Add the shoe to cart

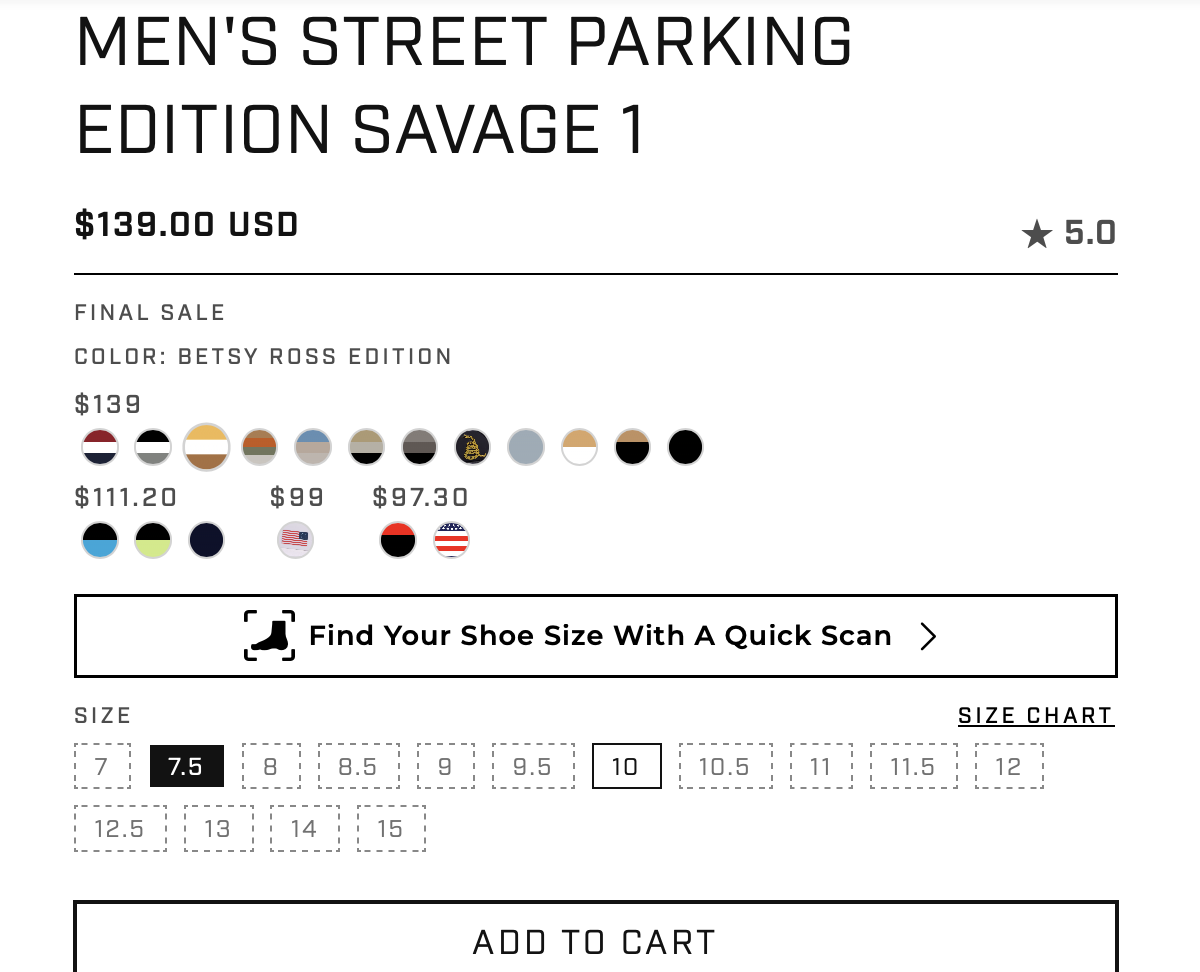coord(595,941)
